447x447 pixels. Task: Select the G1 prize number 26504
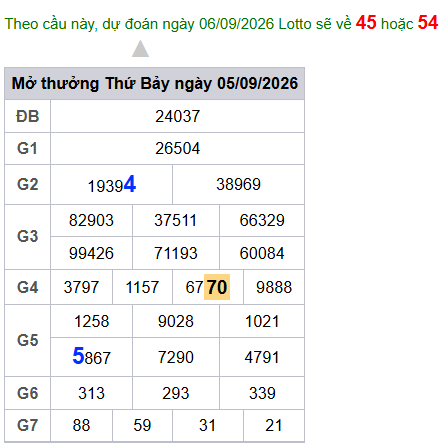click(x=178, y=148)
